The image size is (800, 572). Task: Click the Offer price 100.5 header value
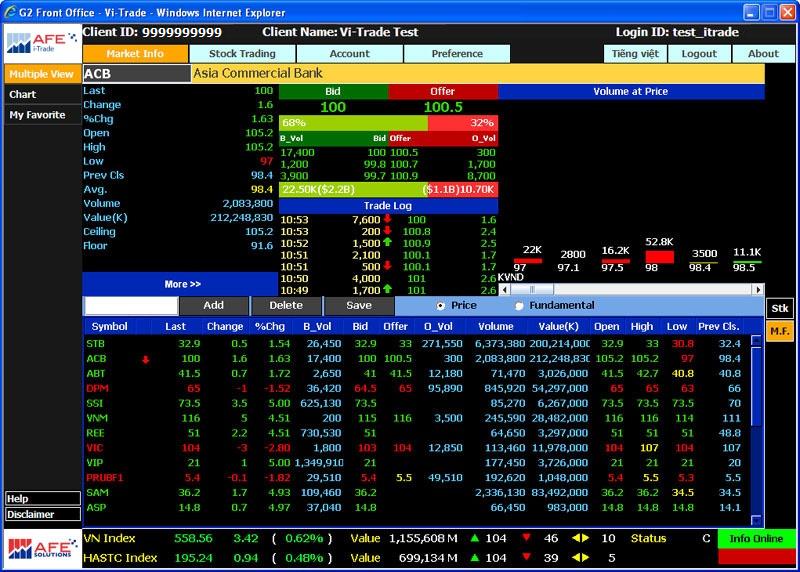pyautogui.click(x=443, y=107)
